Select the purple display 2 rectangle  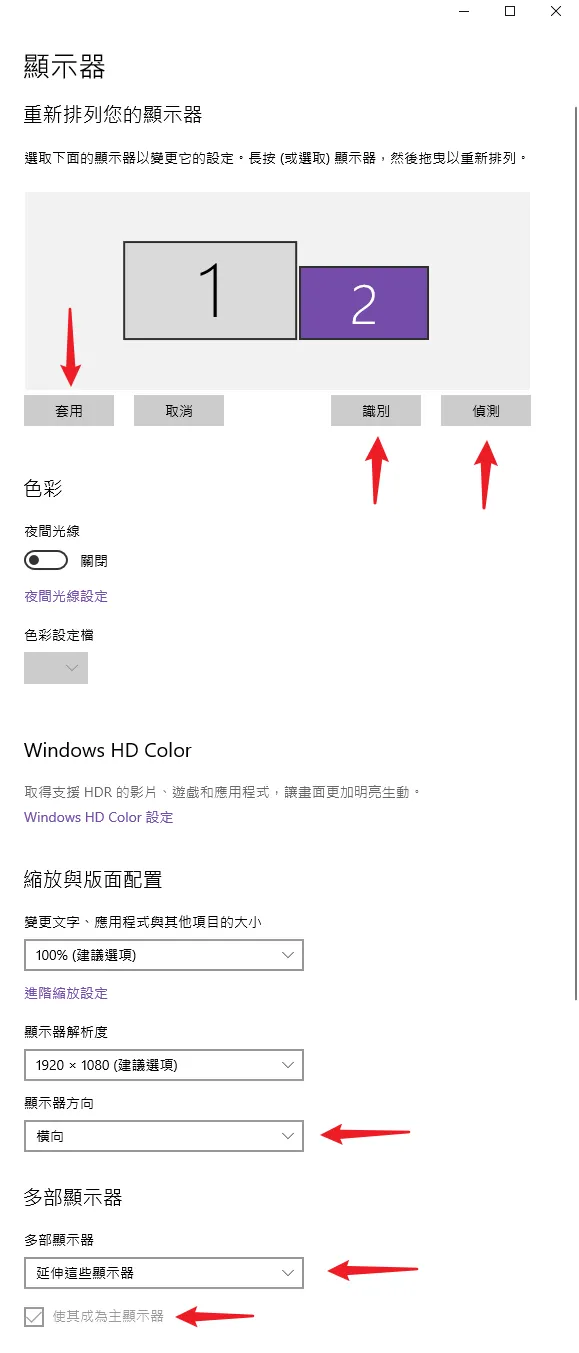364,302
